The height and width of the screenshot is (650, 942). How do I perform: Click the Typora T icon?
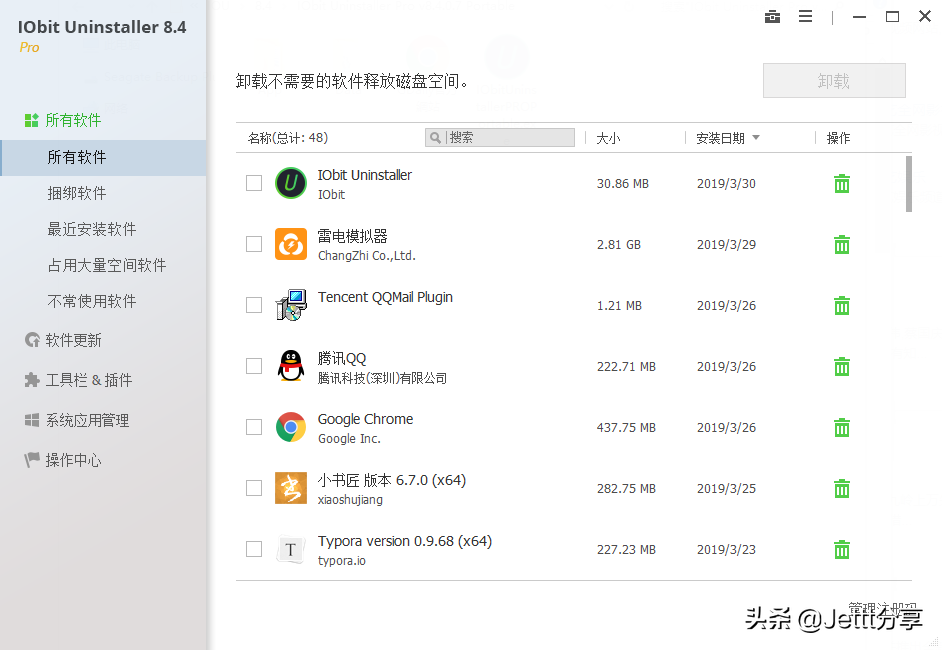[291, 549]
